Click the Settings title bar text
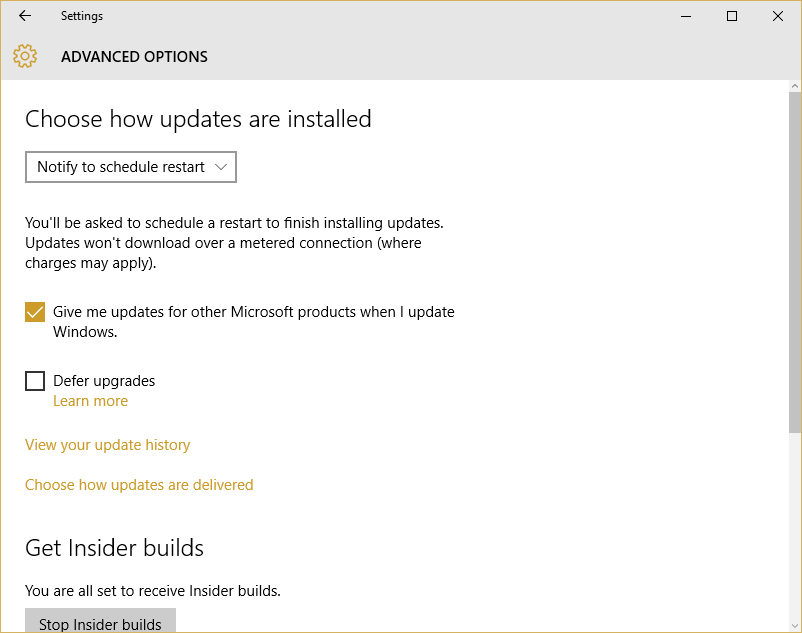Viewport: 802px width, 633px height. [81, 16]
